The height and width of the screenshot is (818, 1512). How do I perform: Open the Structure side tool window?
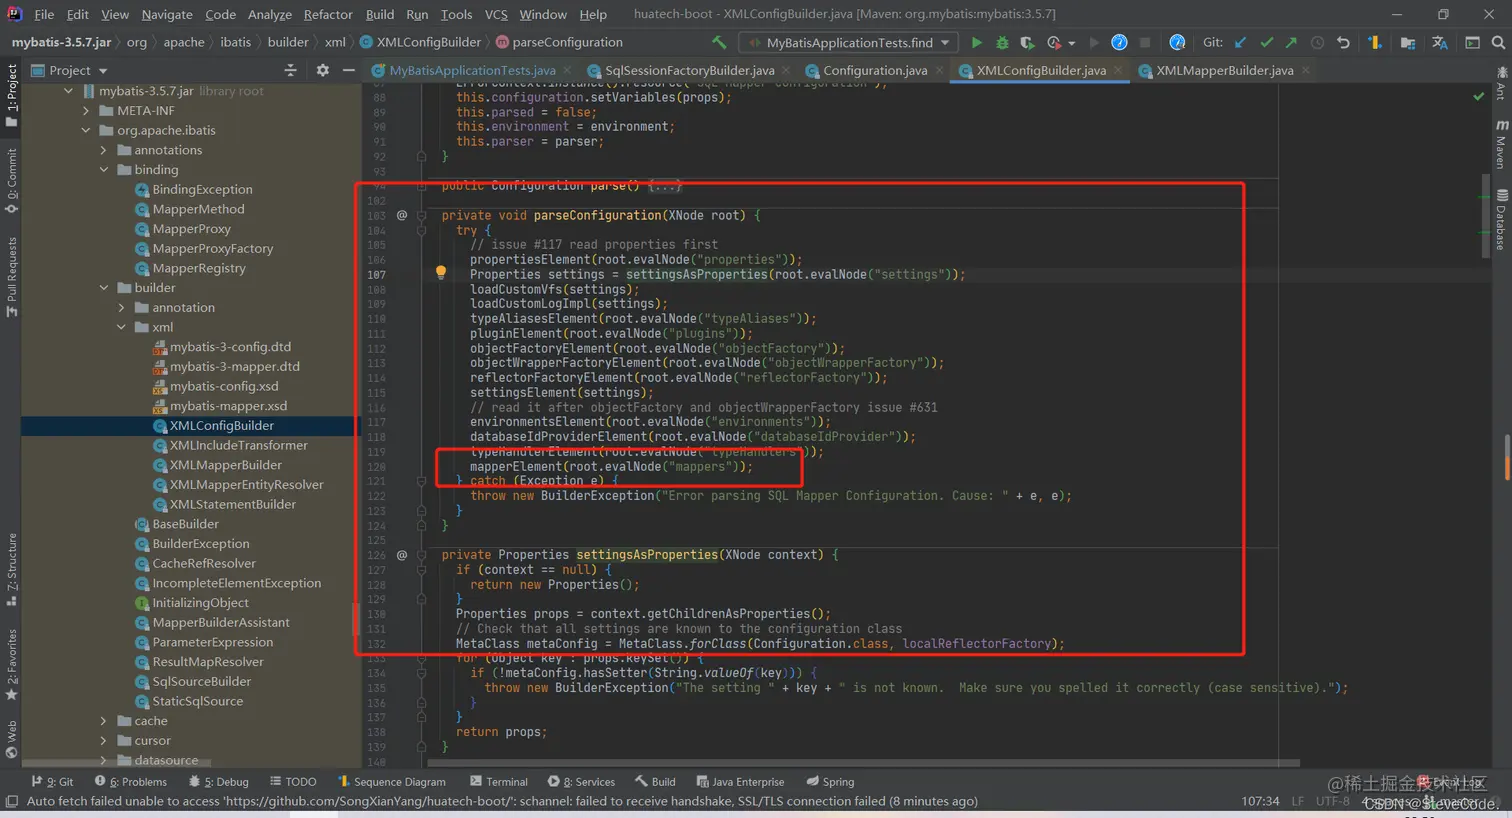(x=11, y=570)
